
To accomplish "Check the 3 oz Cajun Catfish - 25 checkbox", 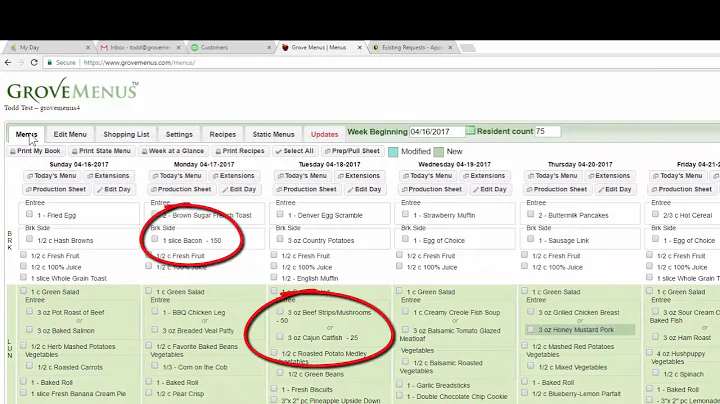I will pos(280,337).
